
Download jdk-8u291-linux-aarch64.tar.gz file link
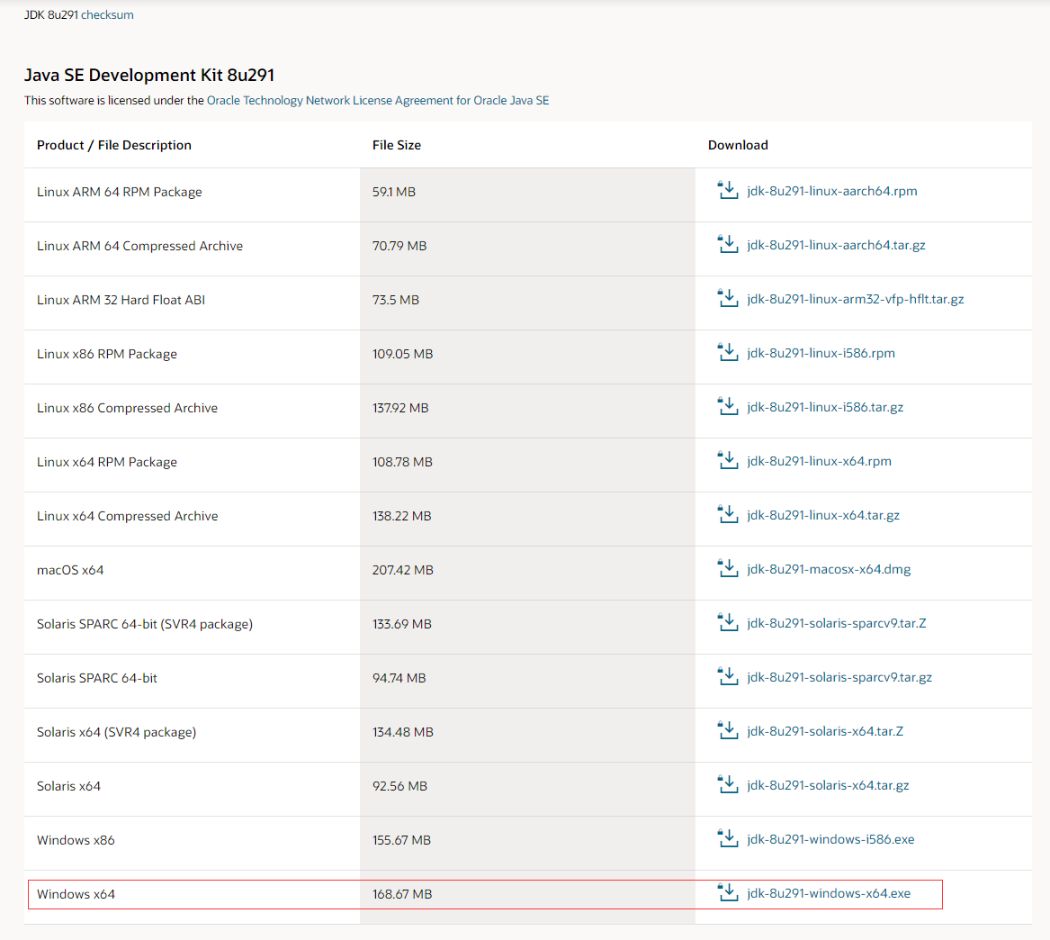pyautogui.click(x=836, y=245)
